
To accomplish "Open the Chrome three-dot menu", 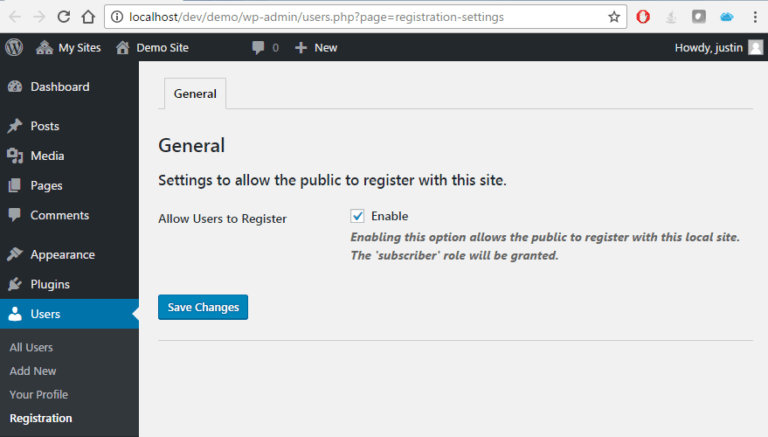I will (755, 17).
